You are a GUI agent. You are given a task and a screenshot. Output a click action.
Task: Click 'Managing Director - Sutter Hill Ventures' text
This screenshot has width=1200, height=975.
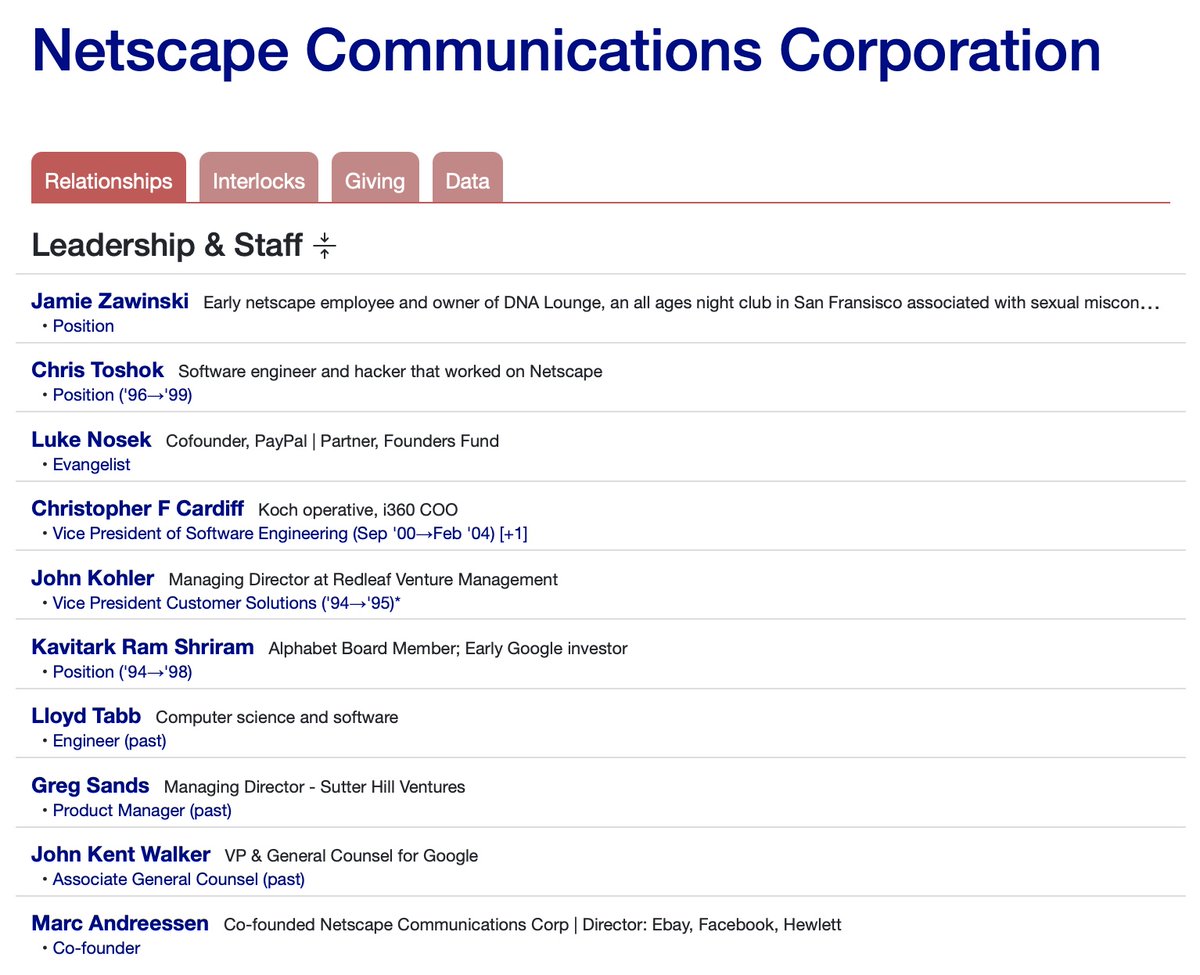(x=314, y=788)
